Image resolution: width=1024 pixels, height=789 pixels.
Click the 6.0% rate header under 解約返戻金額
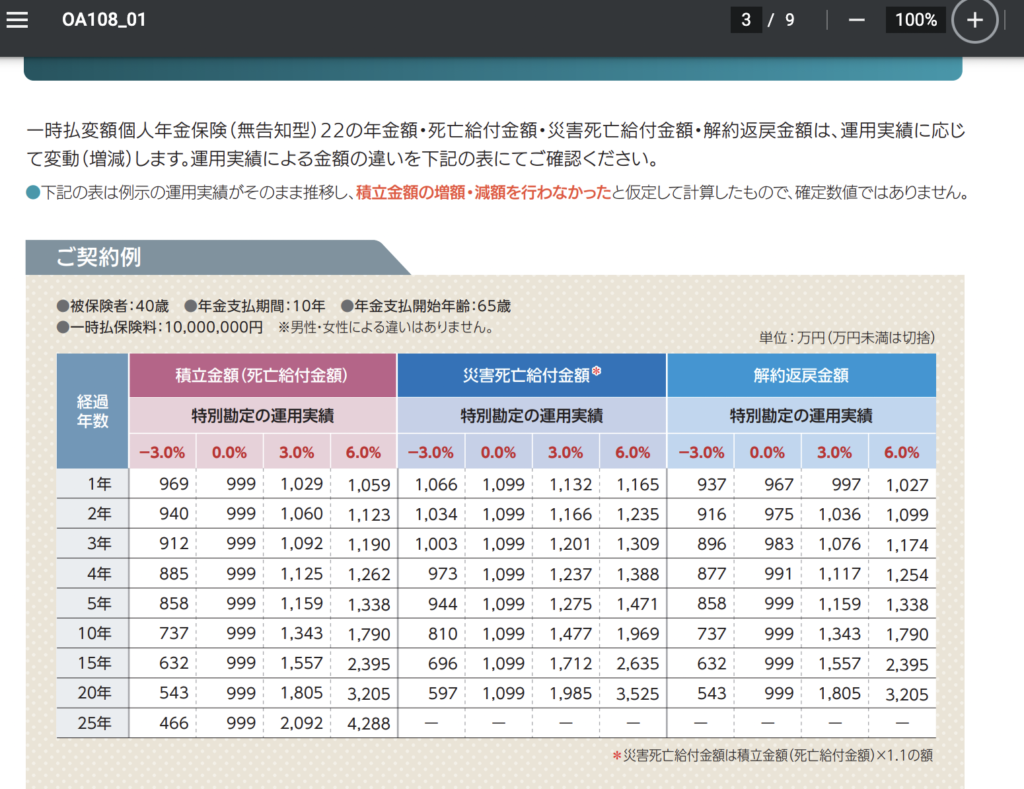[x=901, y=451]
